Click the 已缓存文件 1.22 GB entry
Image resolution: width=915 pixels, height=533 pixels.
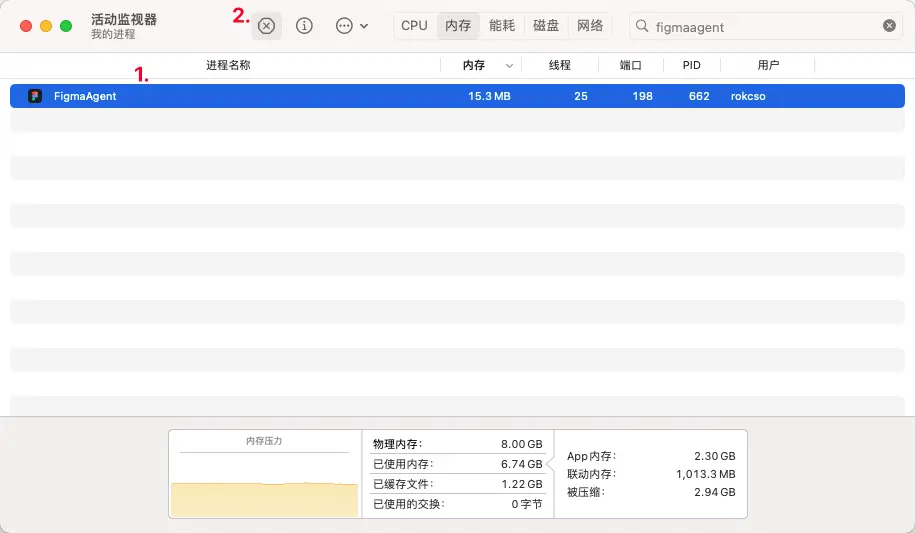tap(458, 483)
